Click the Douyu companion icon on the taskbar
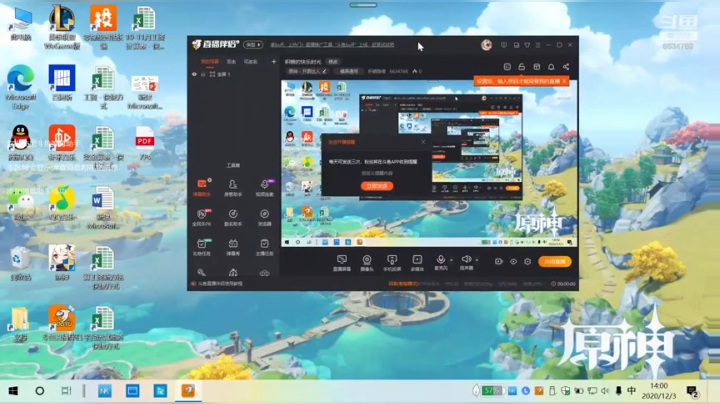This screenshot has height=404, width=720. click(x=188, y=391)
